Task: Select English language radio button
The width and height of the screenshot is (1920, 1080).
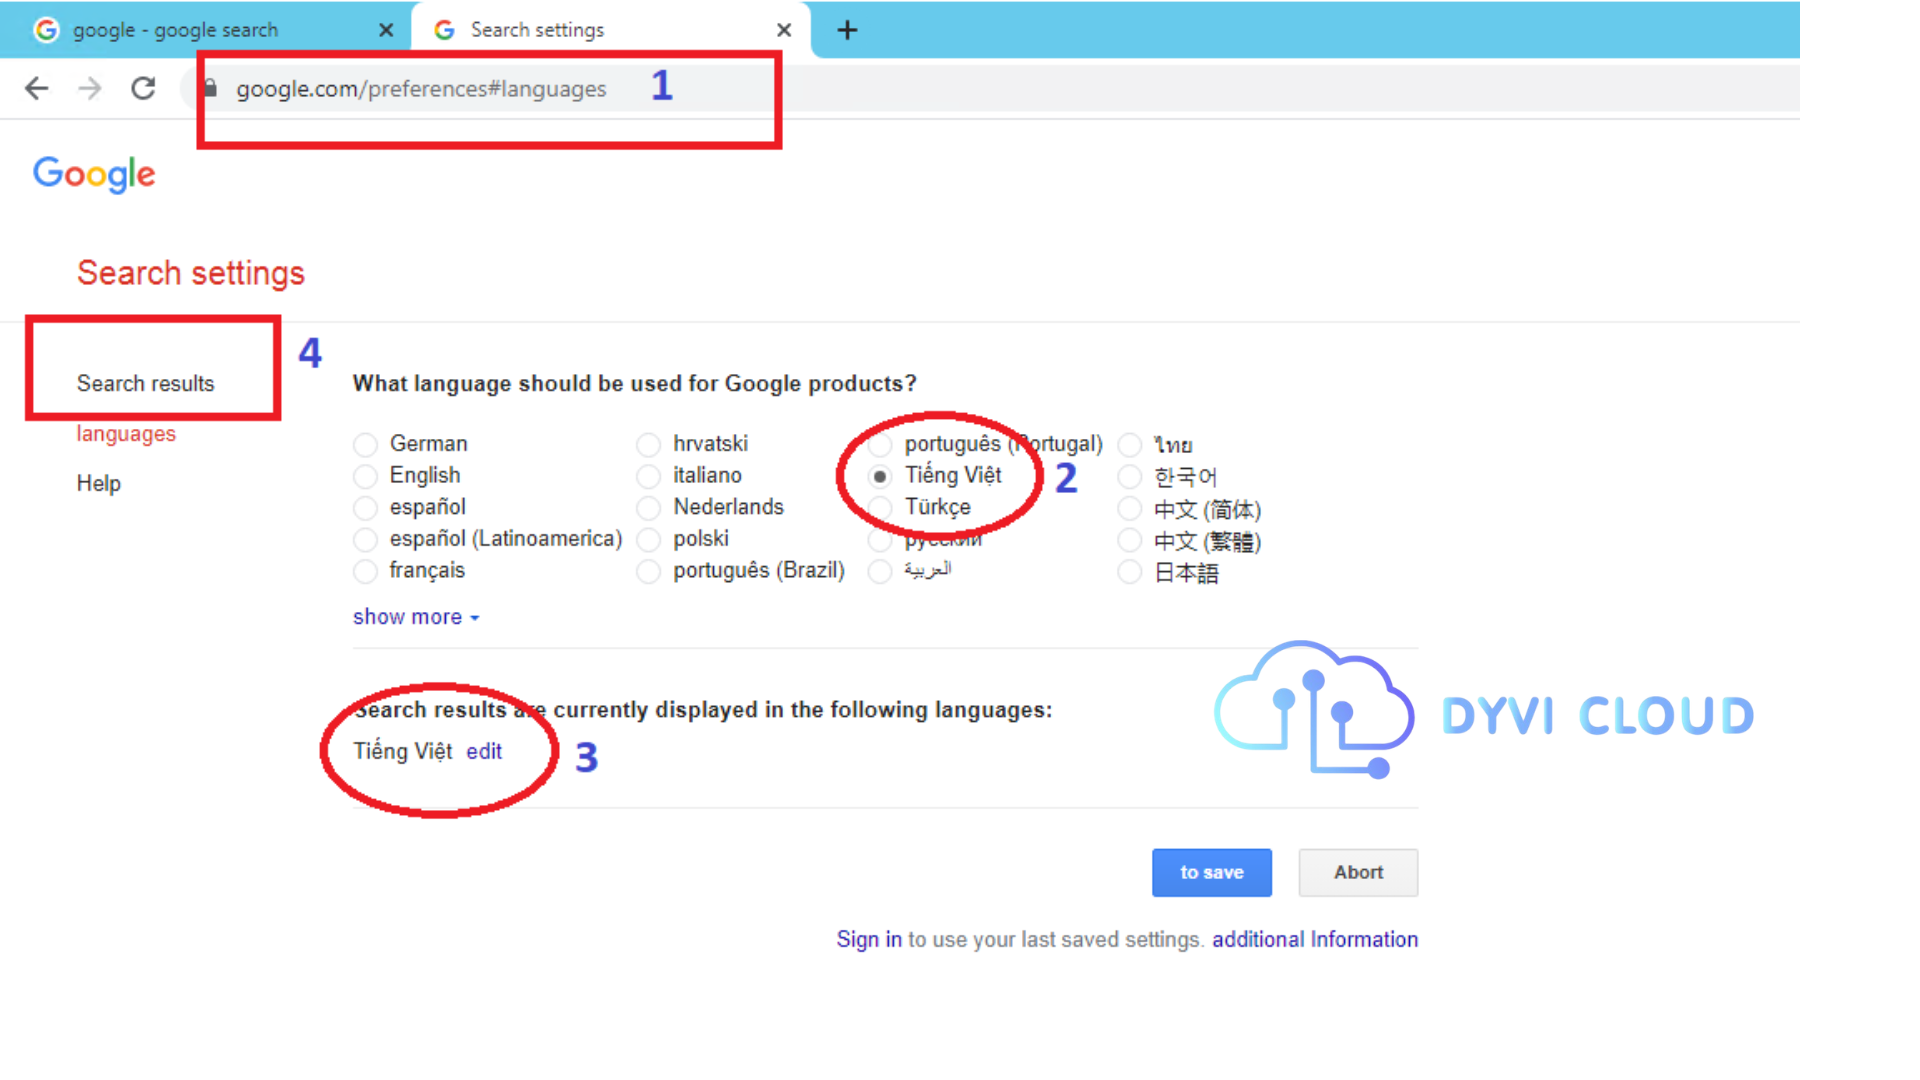Action: pos(365,476)
